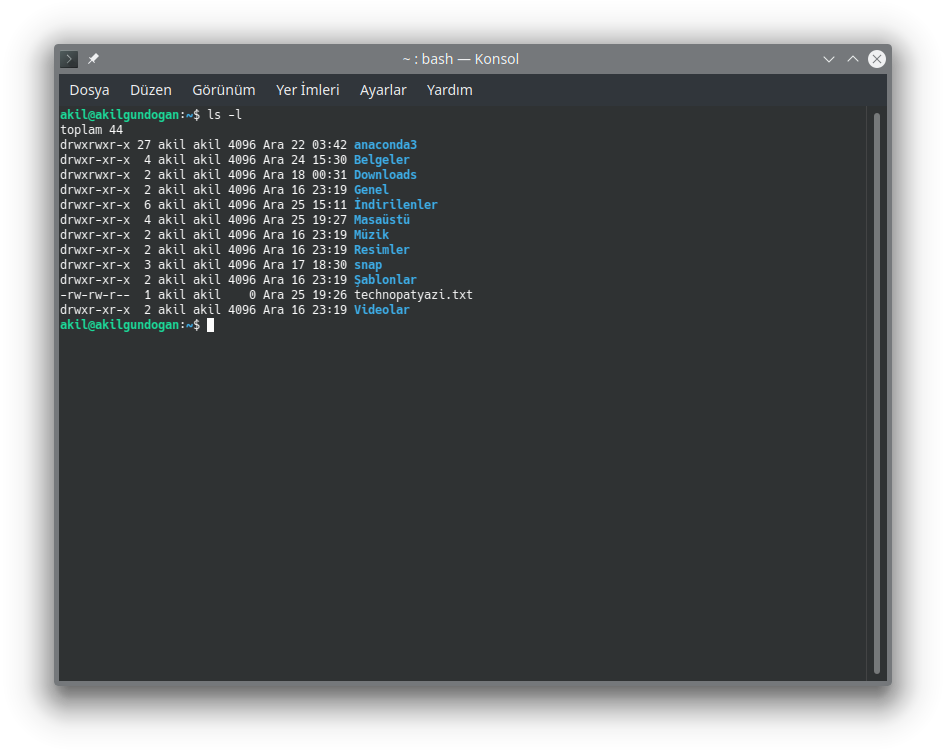Image resolution: width=946 pixels, height=753 pixels.
Task: Click the Konsole terminal icon in title bar
Action: tap(69, 59)
